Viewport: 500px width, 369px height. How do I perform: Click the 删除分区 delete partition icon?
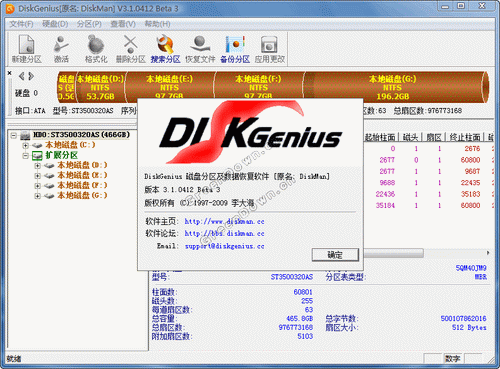point(131,49)
